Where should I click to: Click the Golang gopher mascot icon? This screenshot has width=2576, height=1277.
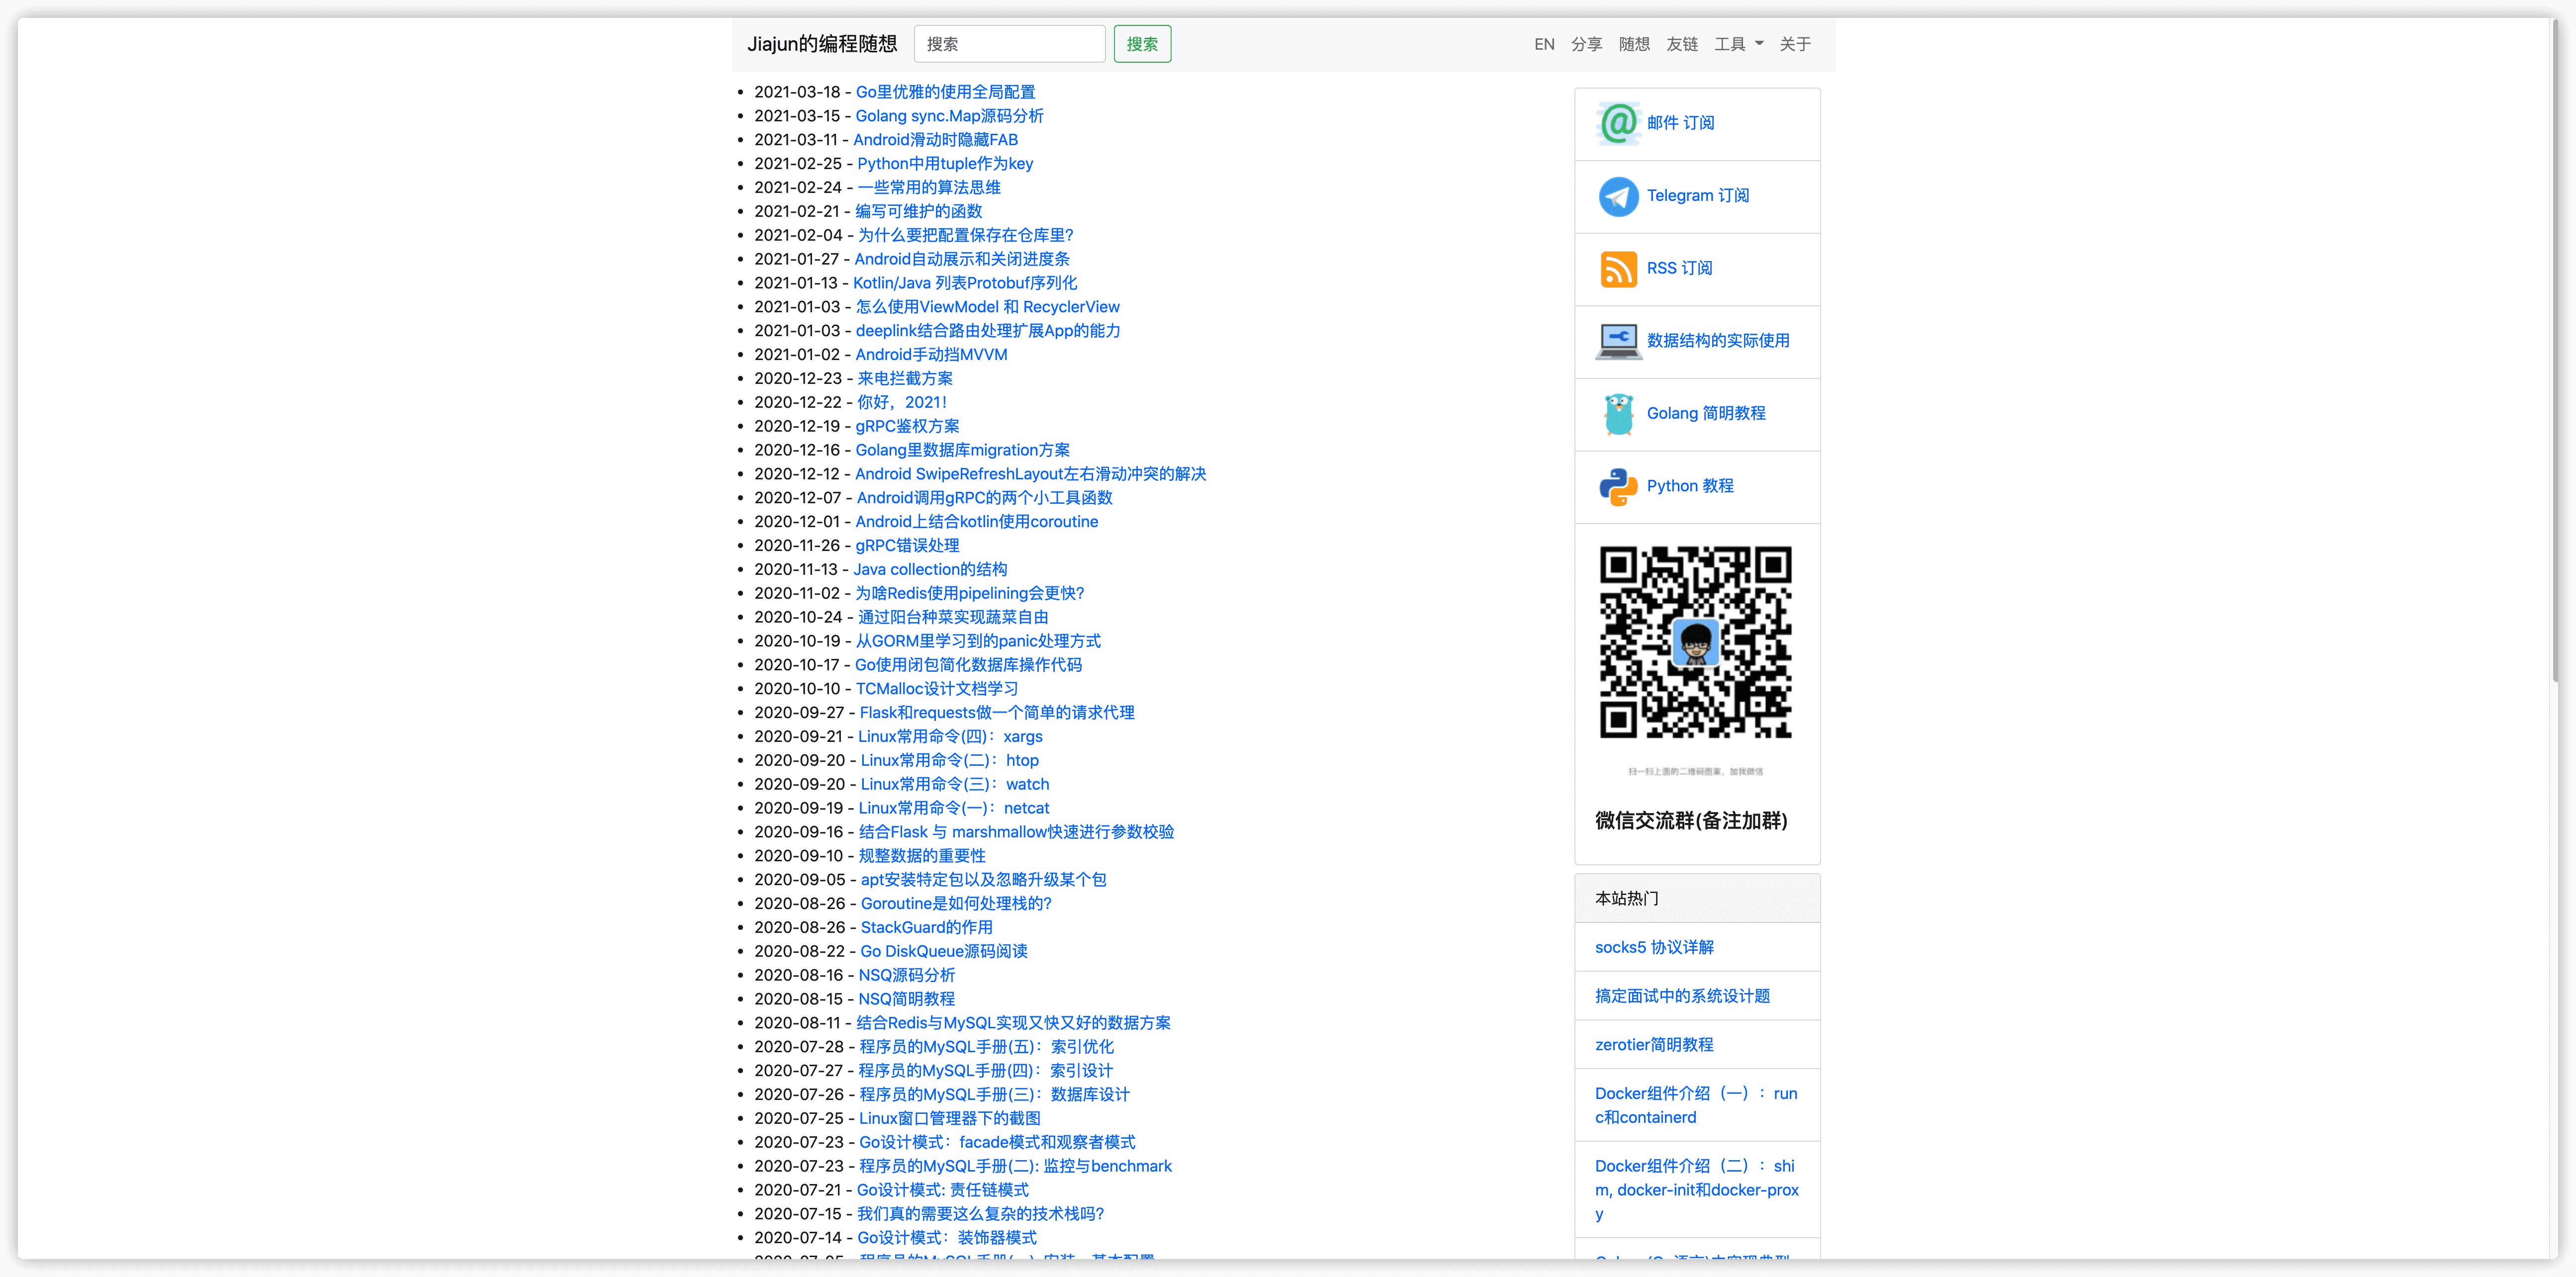pos(1618,414)
